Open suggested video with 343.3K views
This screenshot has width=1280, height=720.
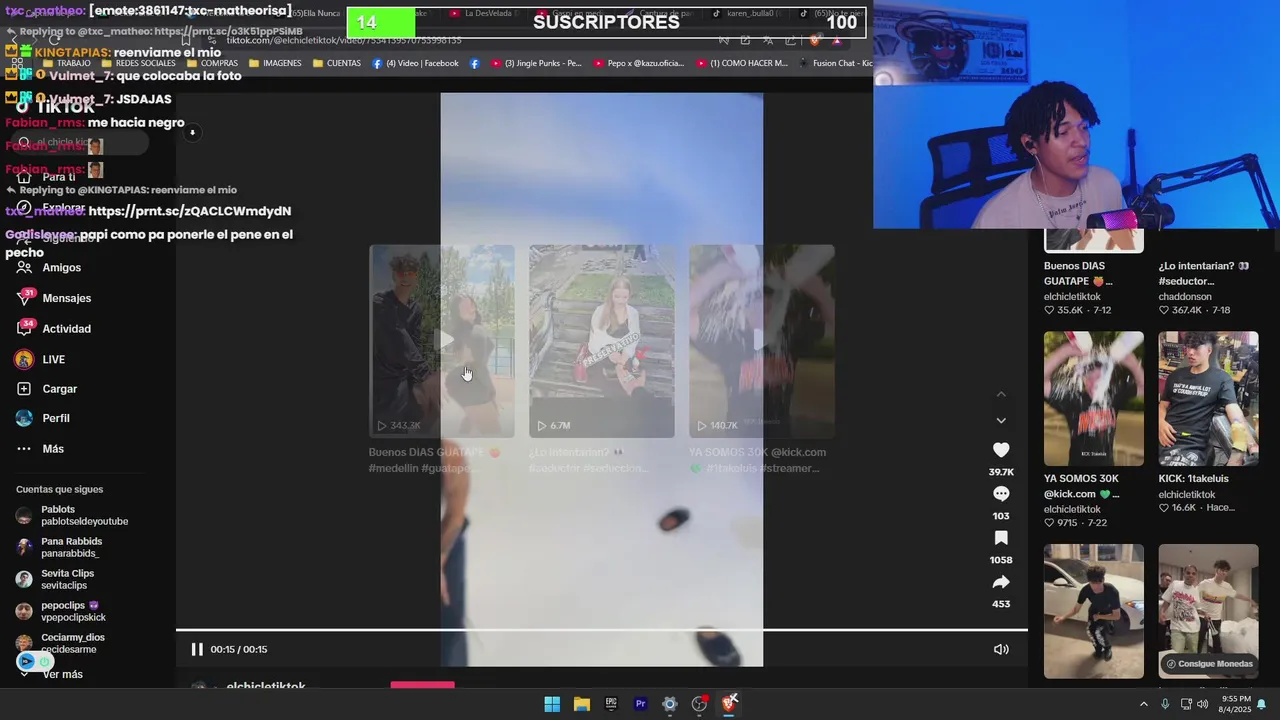tap(442, 341)
